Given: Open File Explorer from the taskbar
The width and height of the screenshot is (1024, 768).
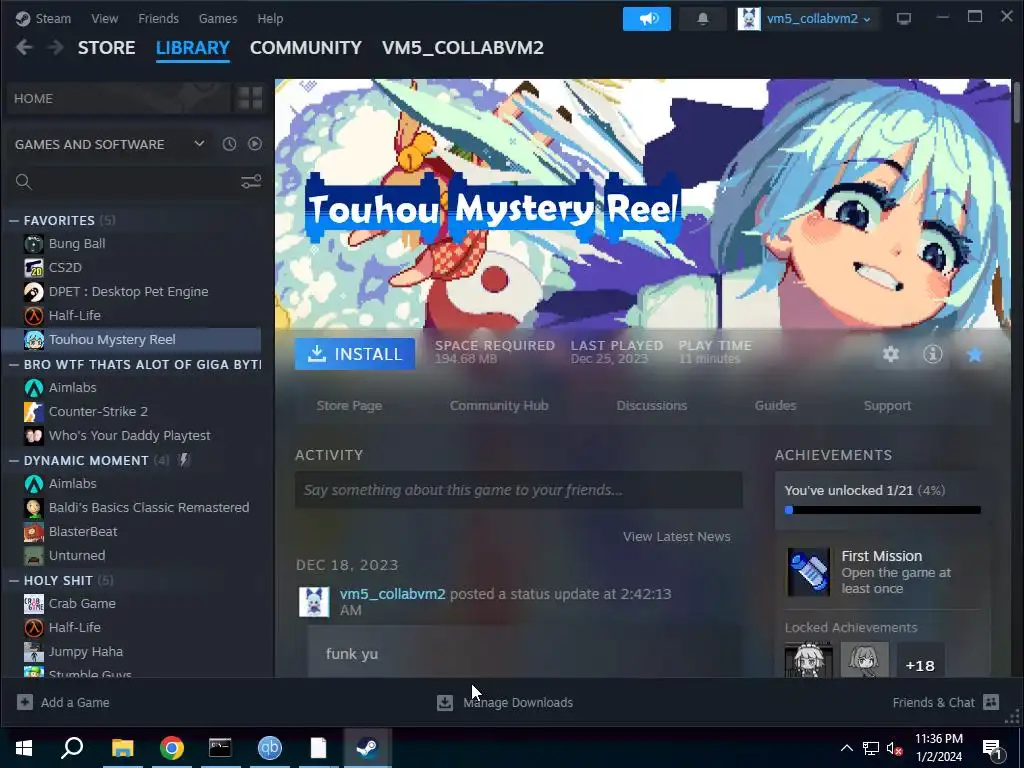Looking at the screenshot, I should [x=122, y=748].
